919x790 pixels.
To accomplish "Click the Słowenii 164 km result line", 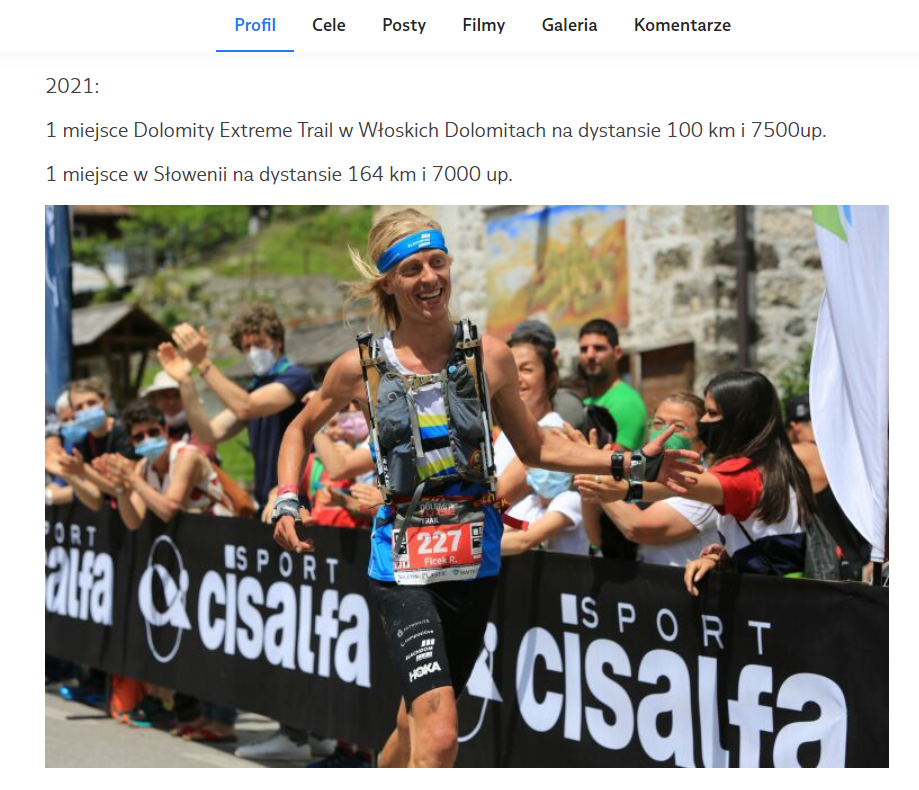I will coord(279,174).
